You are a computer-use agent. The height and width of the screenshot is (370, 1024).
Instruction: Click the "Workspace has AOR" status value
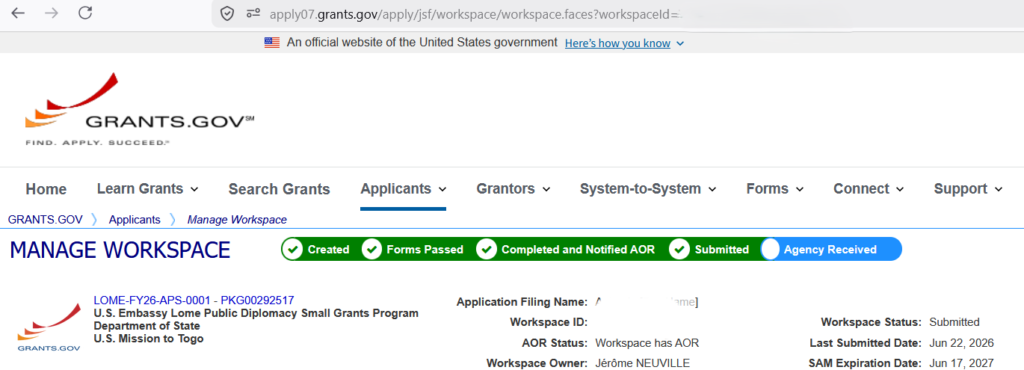647,343
